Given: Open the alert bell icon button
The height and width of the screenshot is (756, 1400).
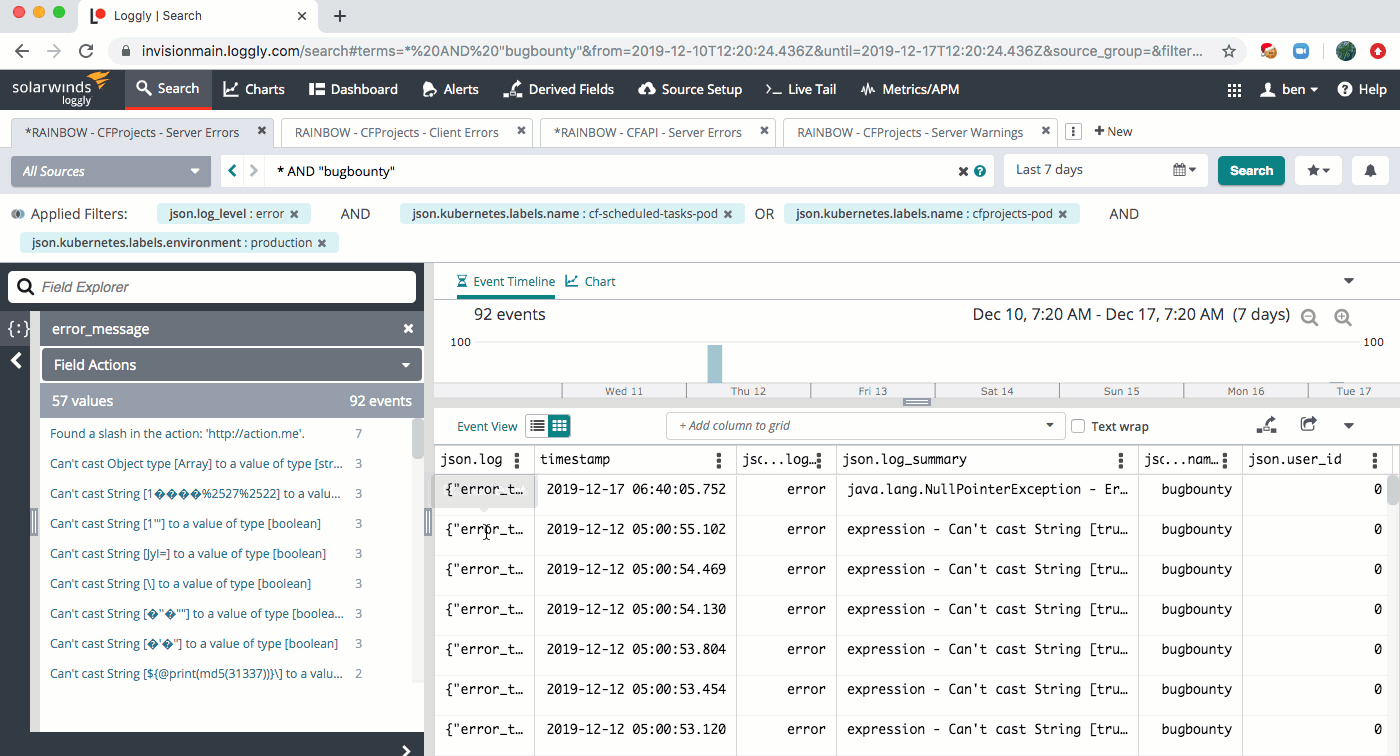Looking at the screenshot, I should (1370, 171).
